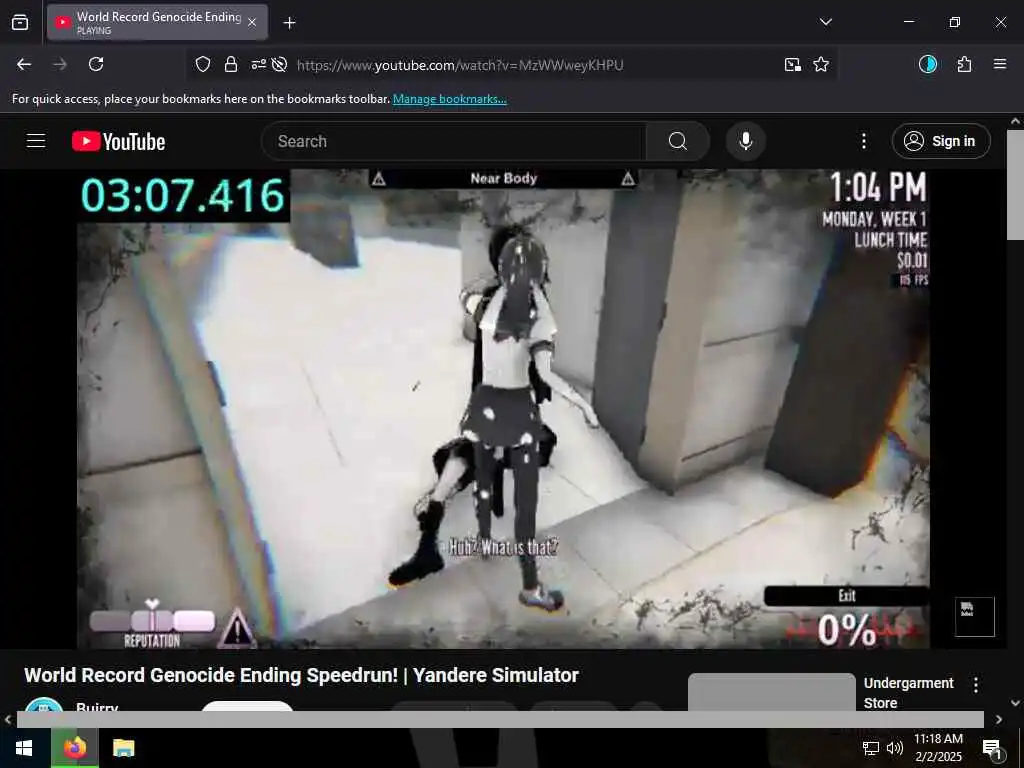Image resolution: width=1024 pixels, height=768 pixels.
Task: Click the horizontal scrollbar left arrow
Action: click(8, 720)
